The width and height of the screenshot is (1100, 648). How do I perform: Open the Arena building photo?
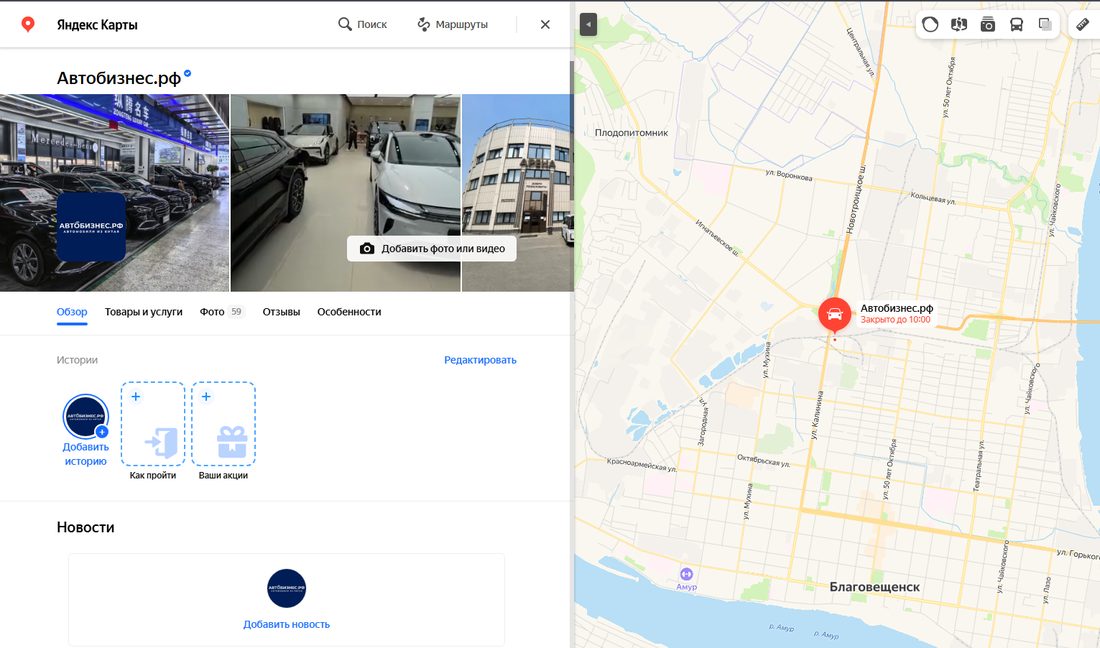[518, 193]
